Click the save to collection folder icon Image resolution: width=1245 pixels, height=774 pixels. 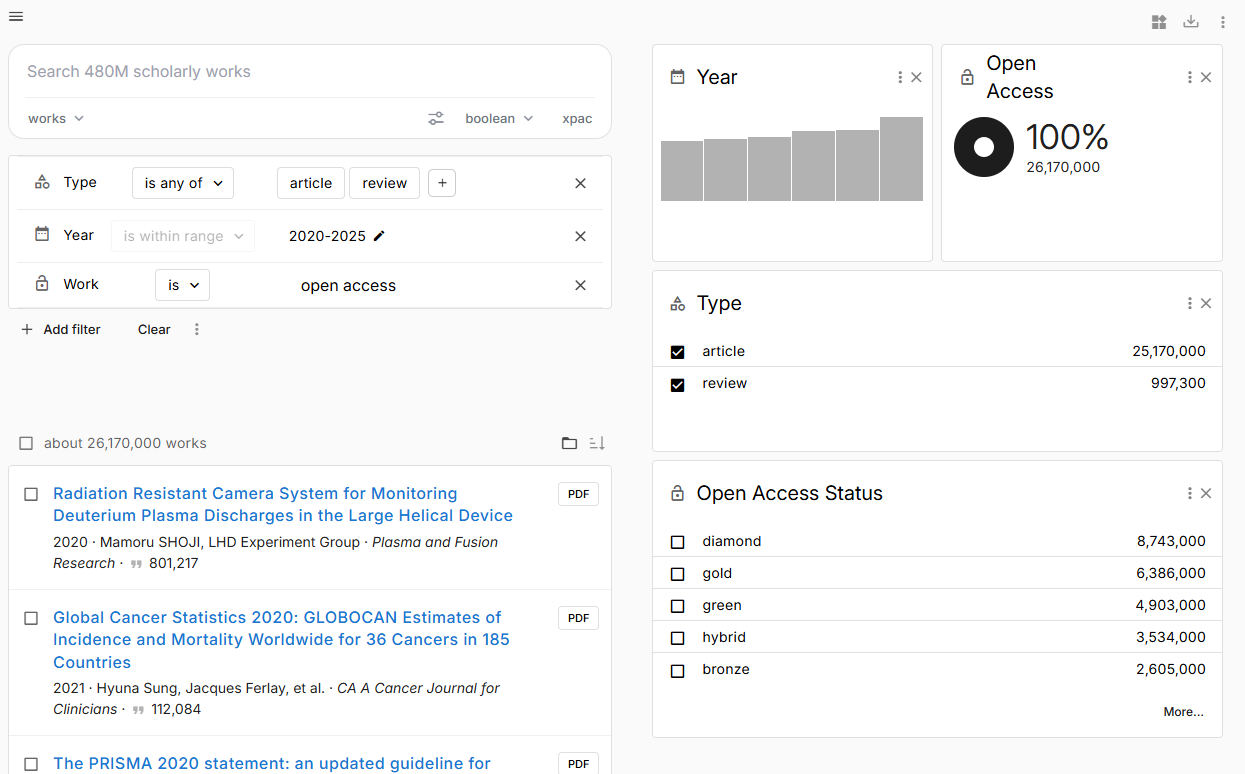pos(569,443)
